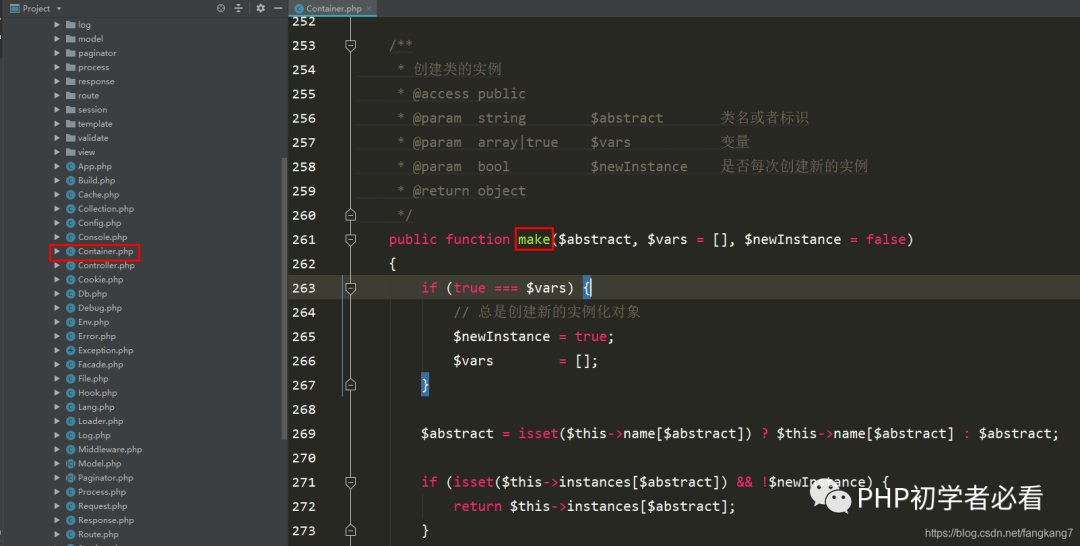Click the fold end marker at line 267

(x=351, y=385)
